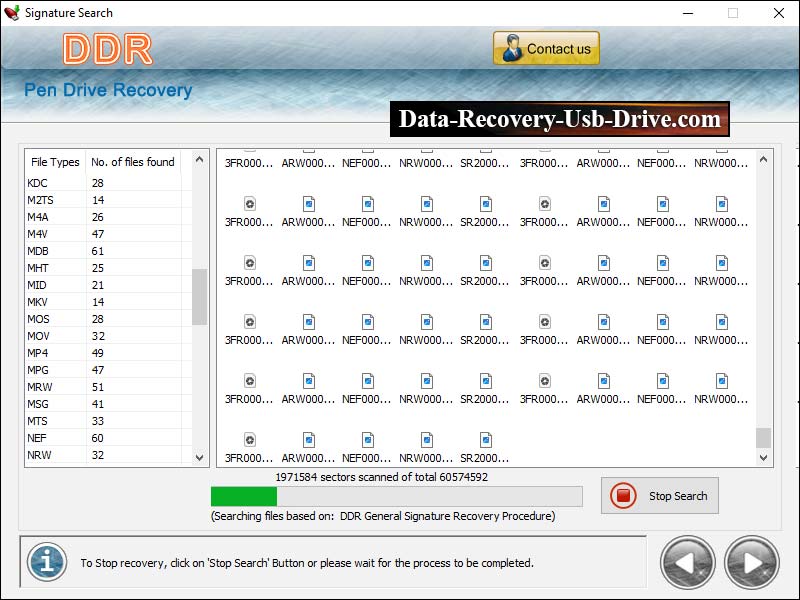The image size is (800, 600).
Task: Select the MDB file type row
Action: [109, 251]
